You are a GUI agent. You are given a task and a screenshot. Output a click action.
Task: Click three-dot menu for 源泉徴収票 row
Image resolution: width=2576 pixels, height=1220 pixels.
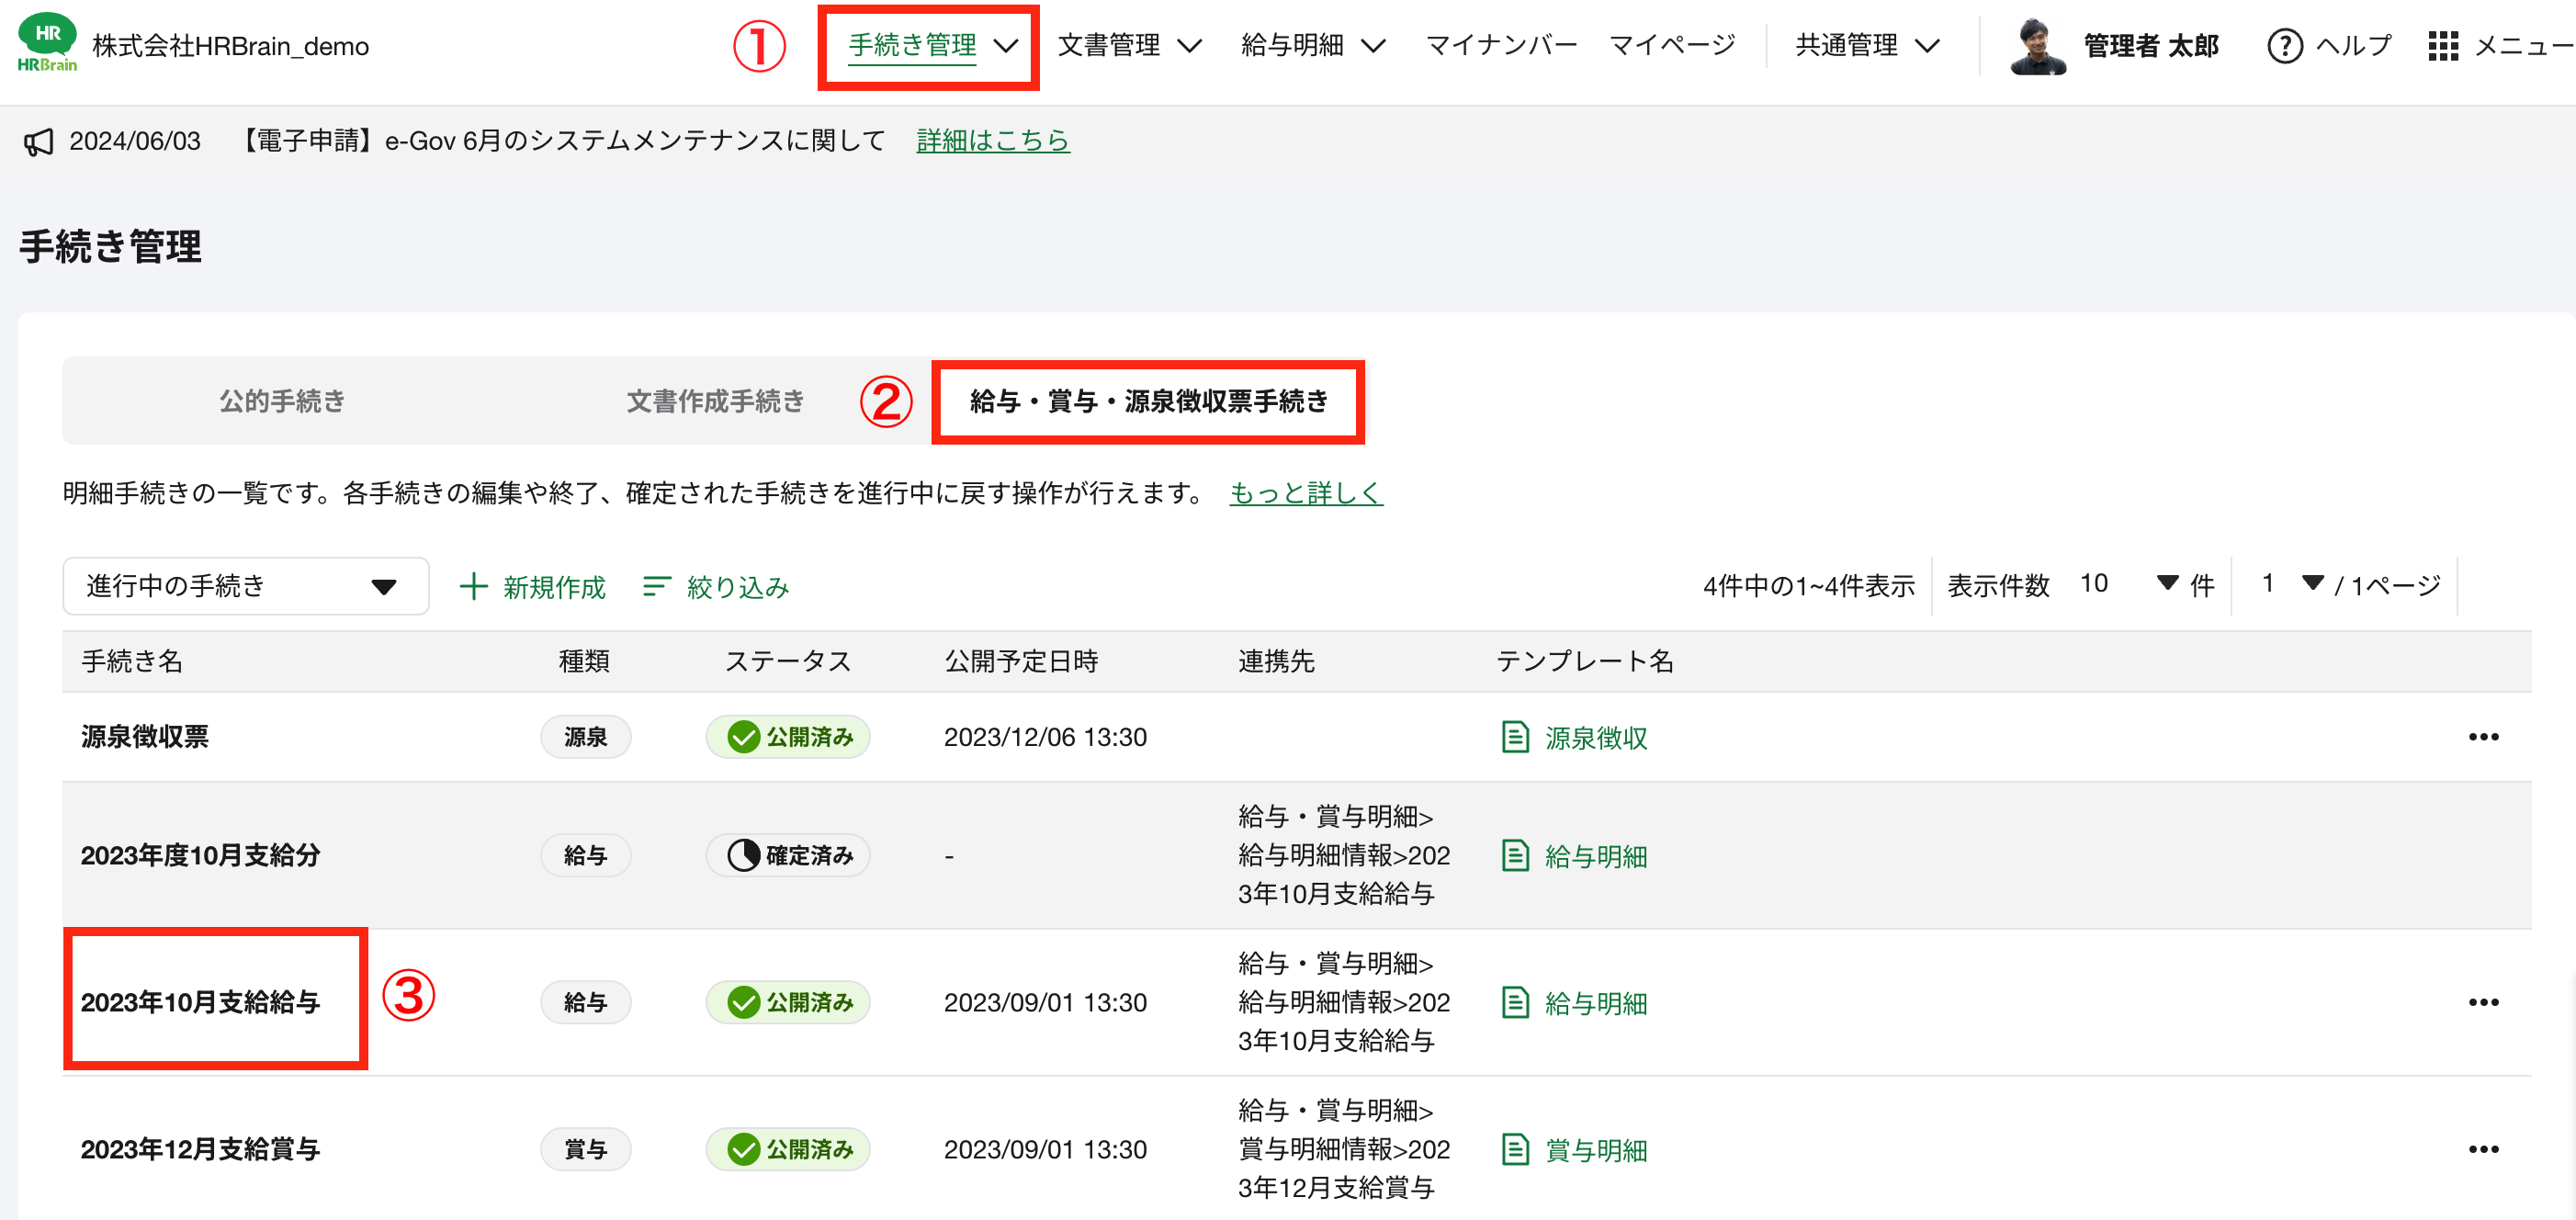click(2482, 738)
